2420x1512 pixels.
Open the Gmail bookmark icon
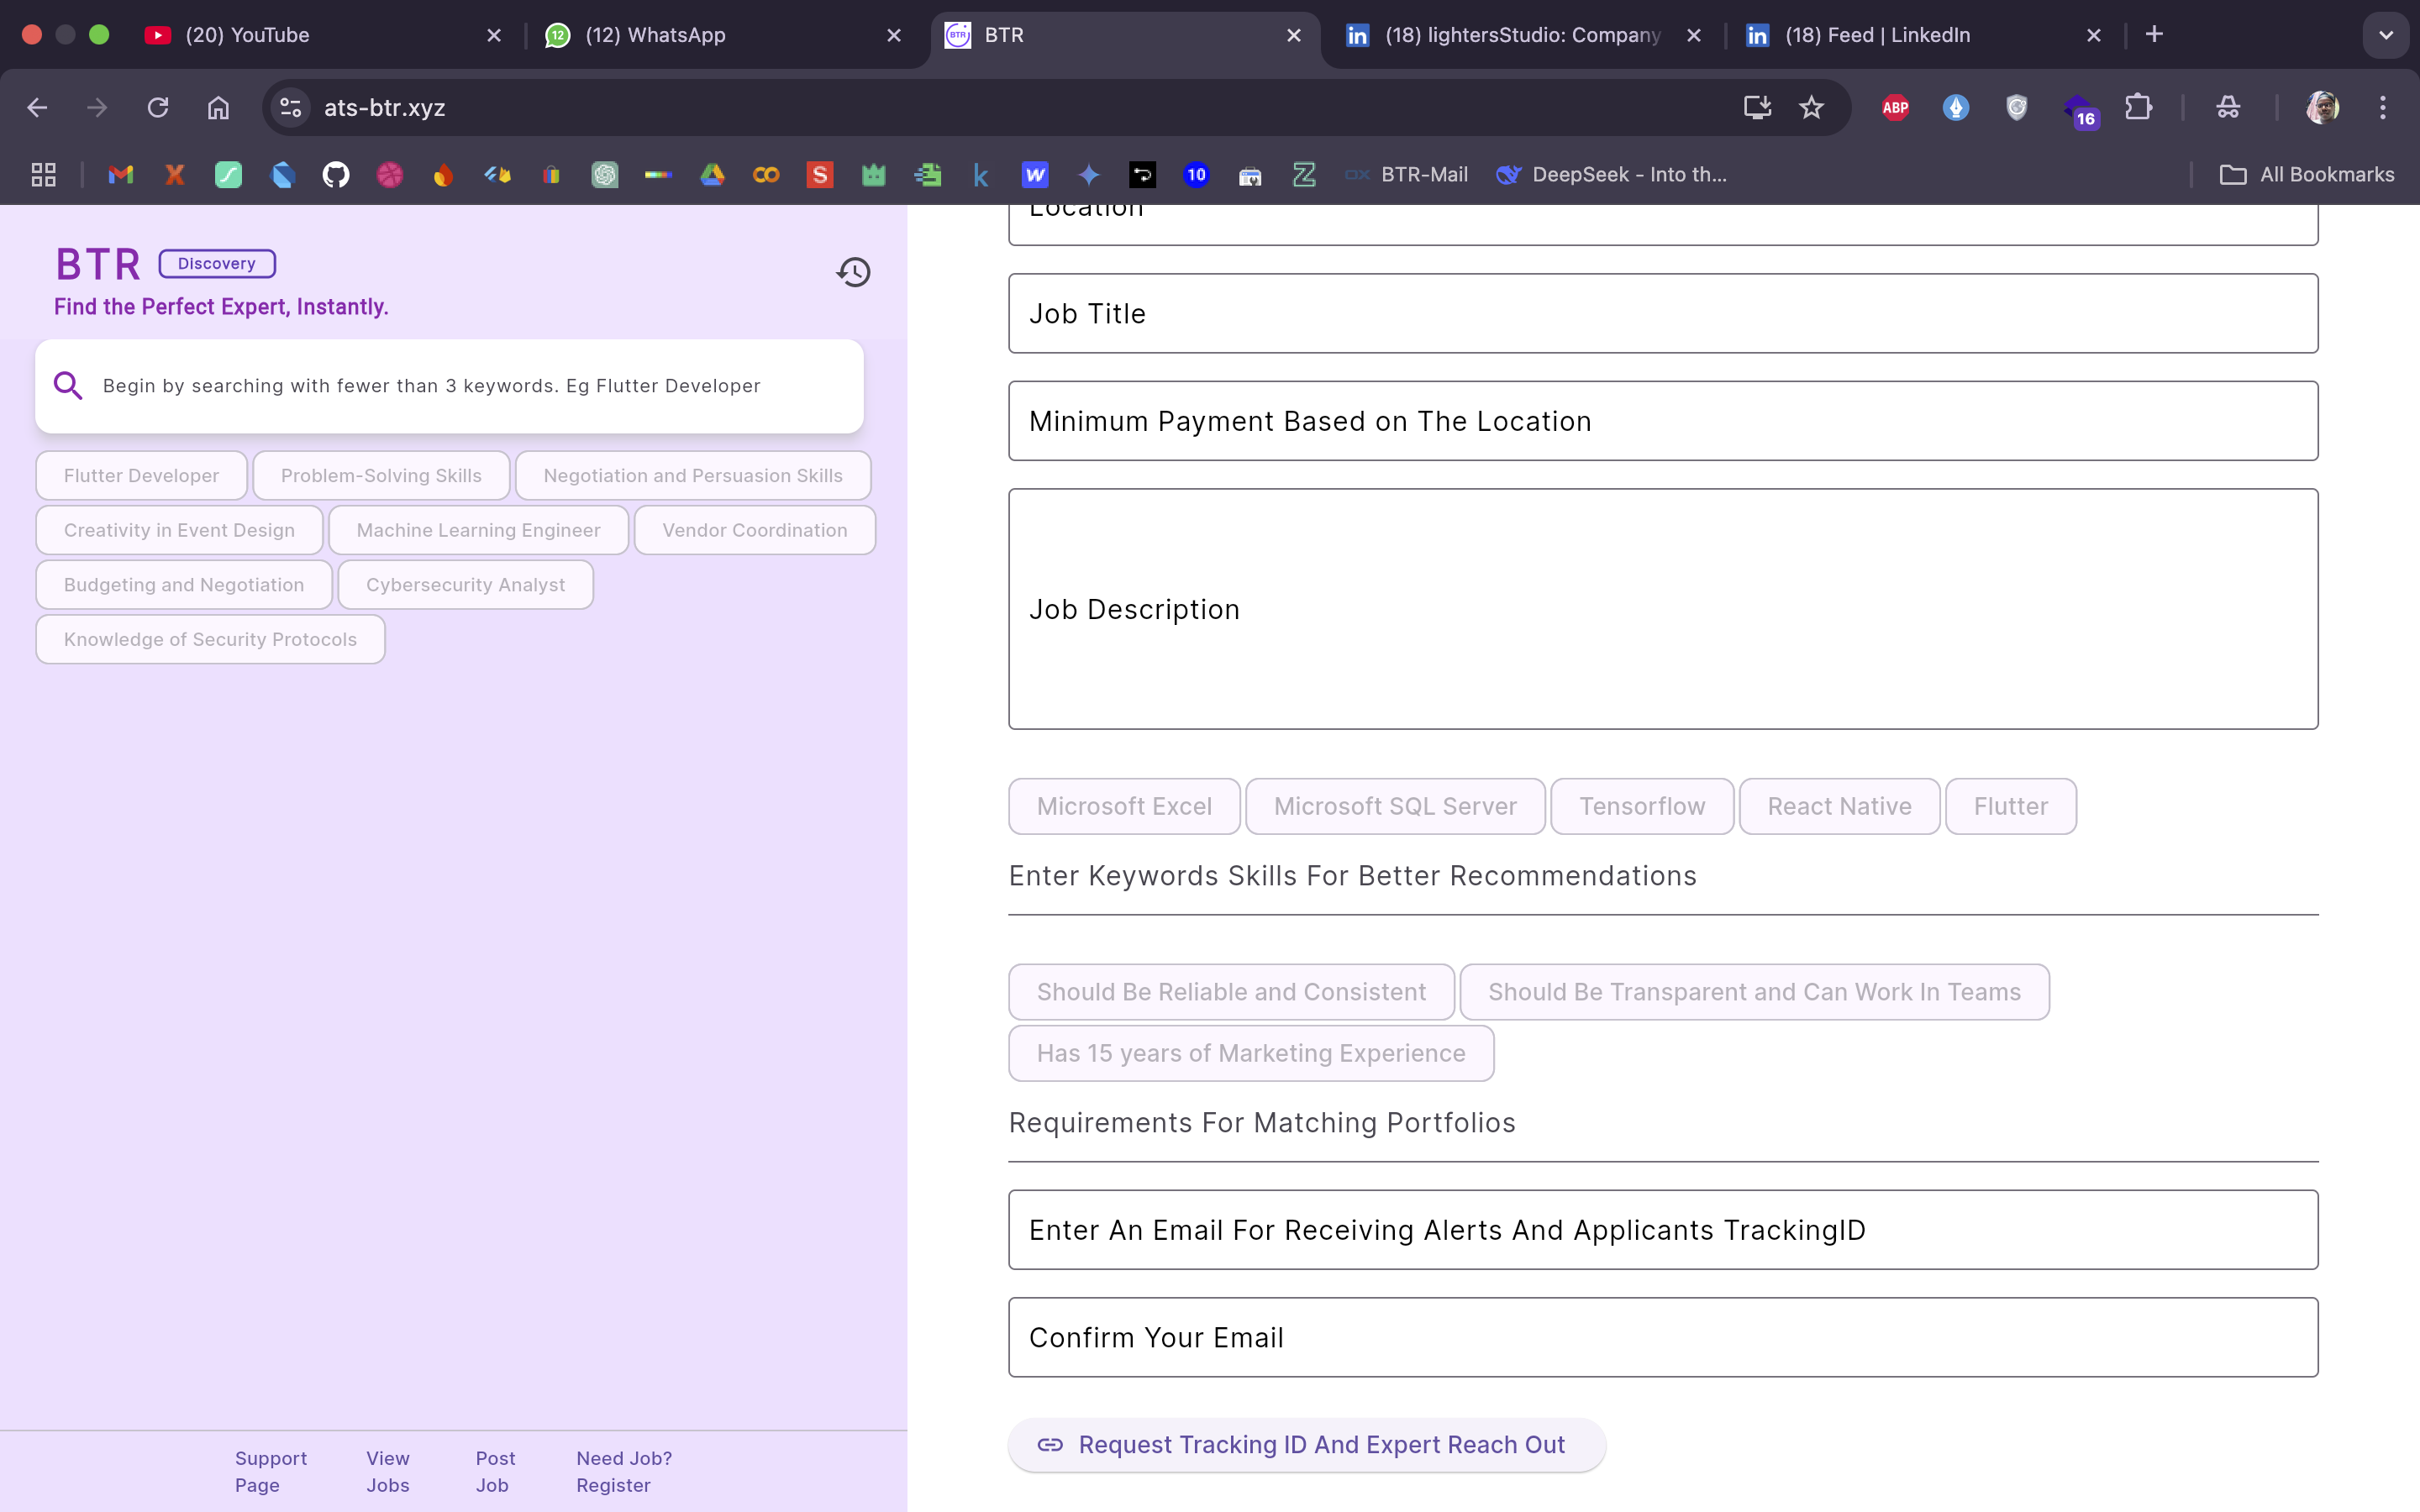pyautogui.click(x=121, y=175)
